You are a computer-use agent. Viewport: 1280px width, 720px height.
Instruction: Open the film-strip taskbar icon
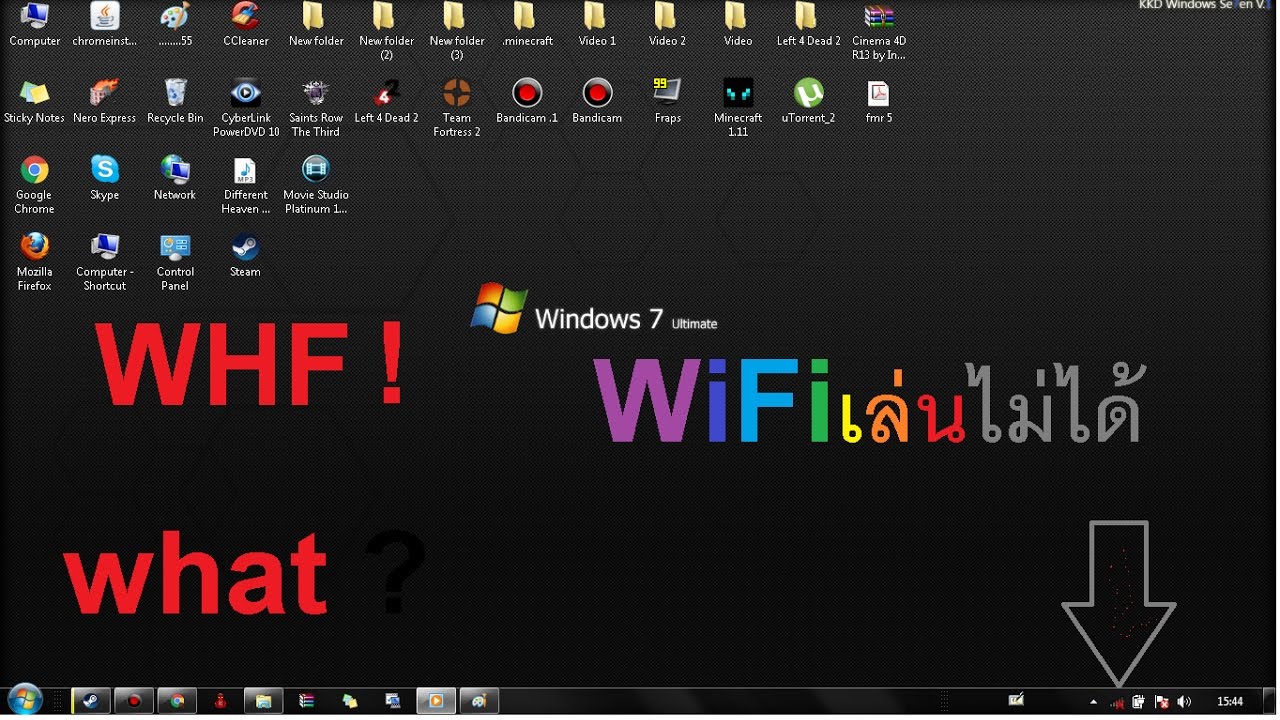[x=393, y=701]
